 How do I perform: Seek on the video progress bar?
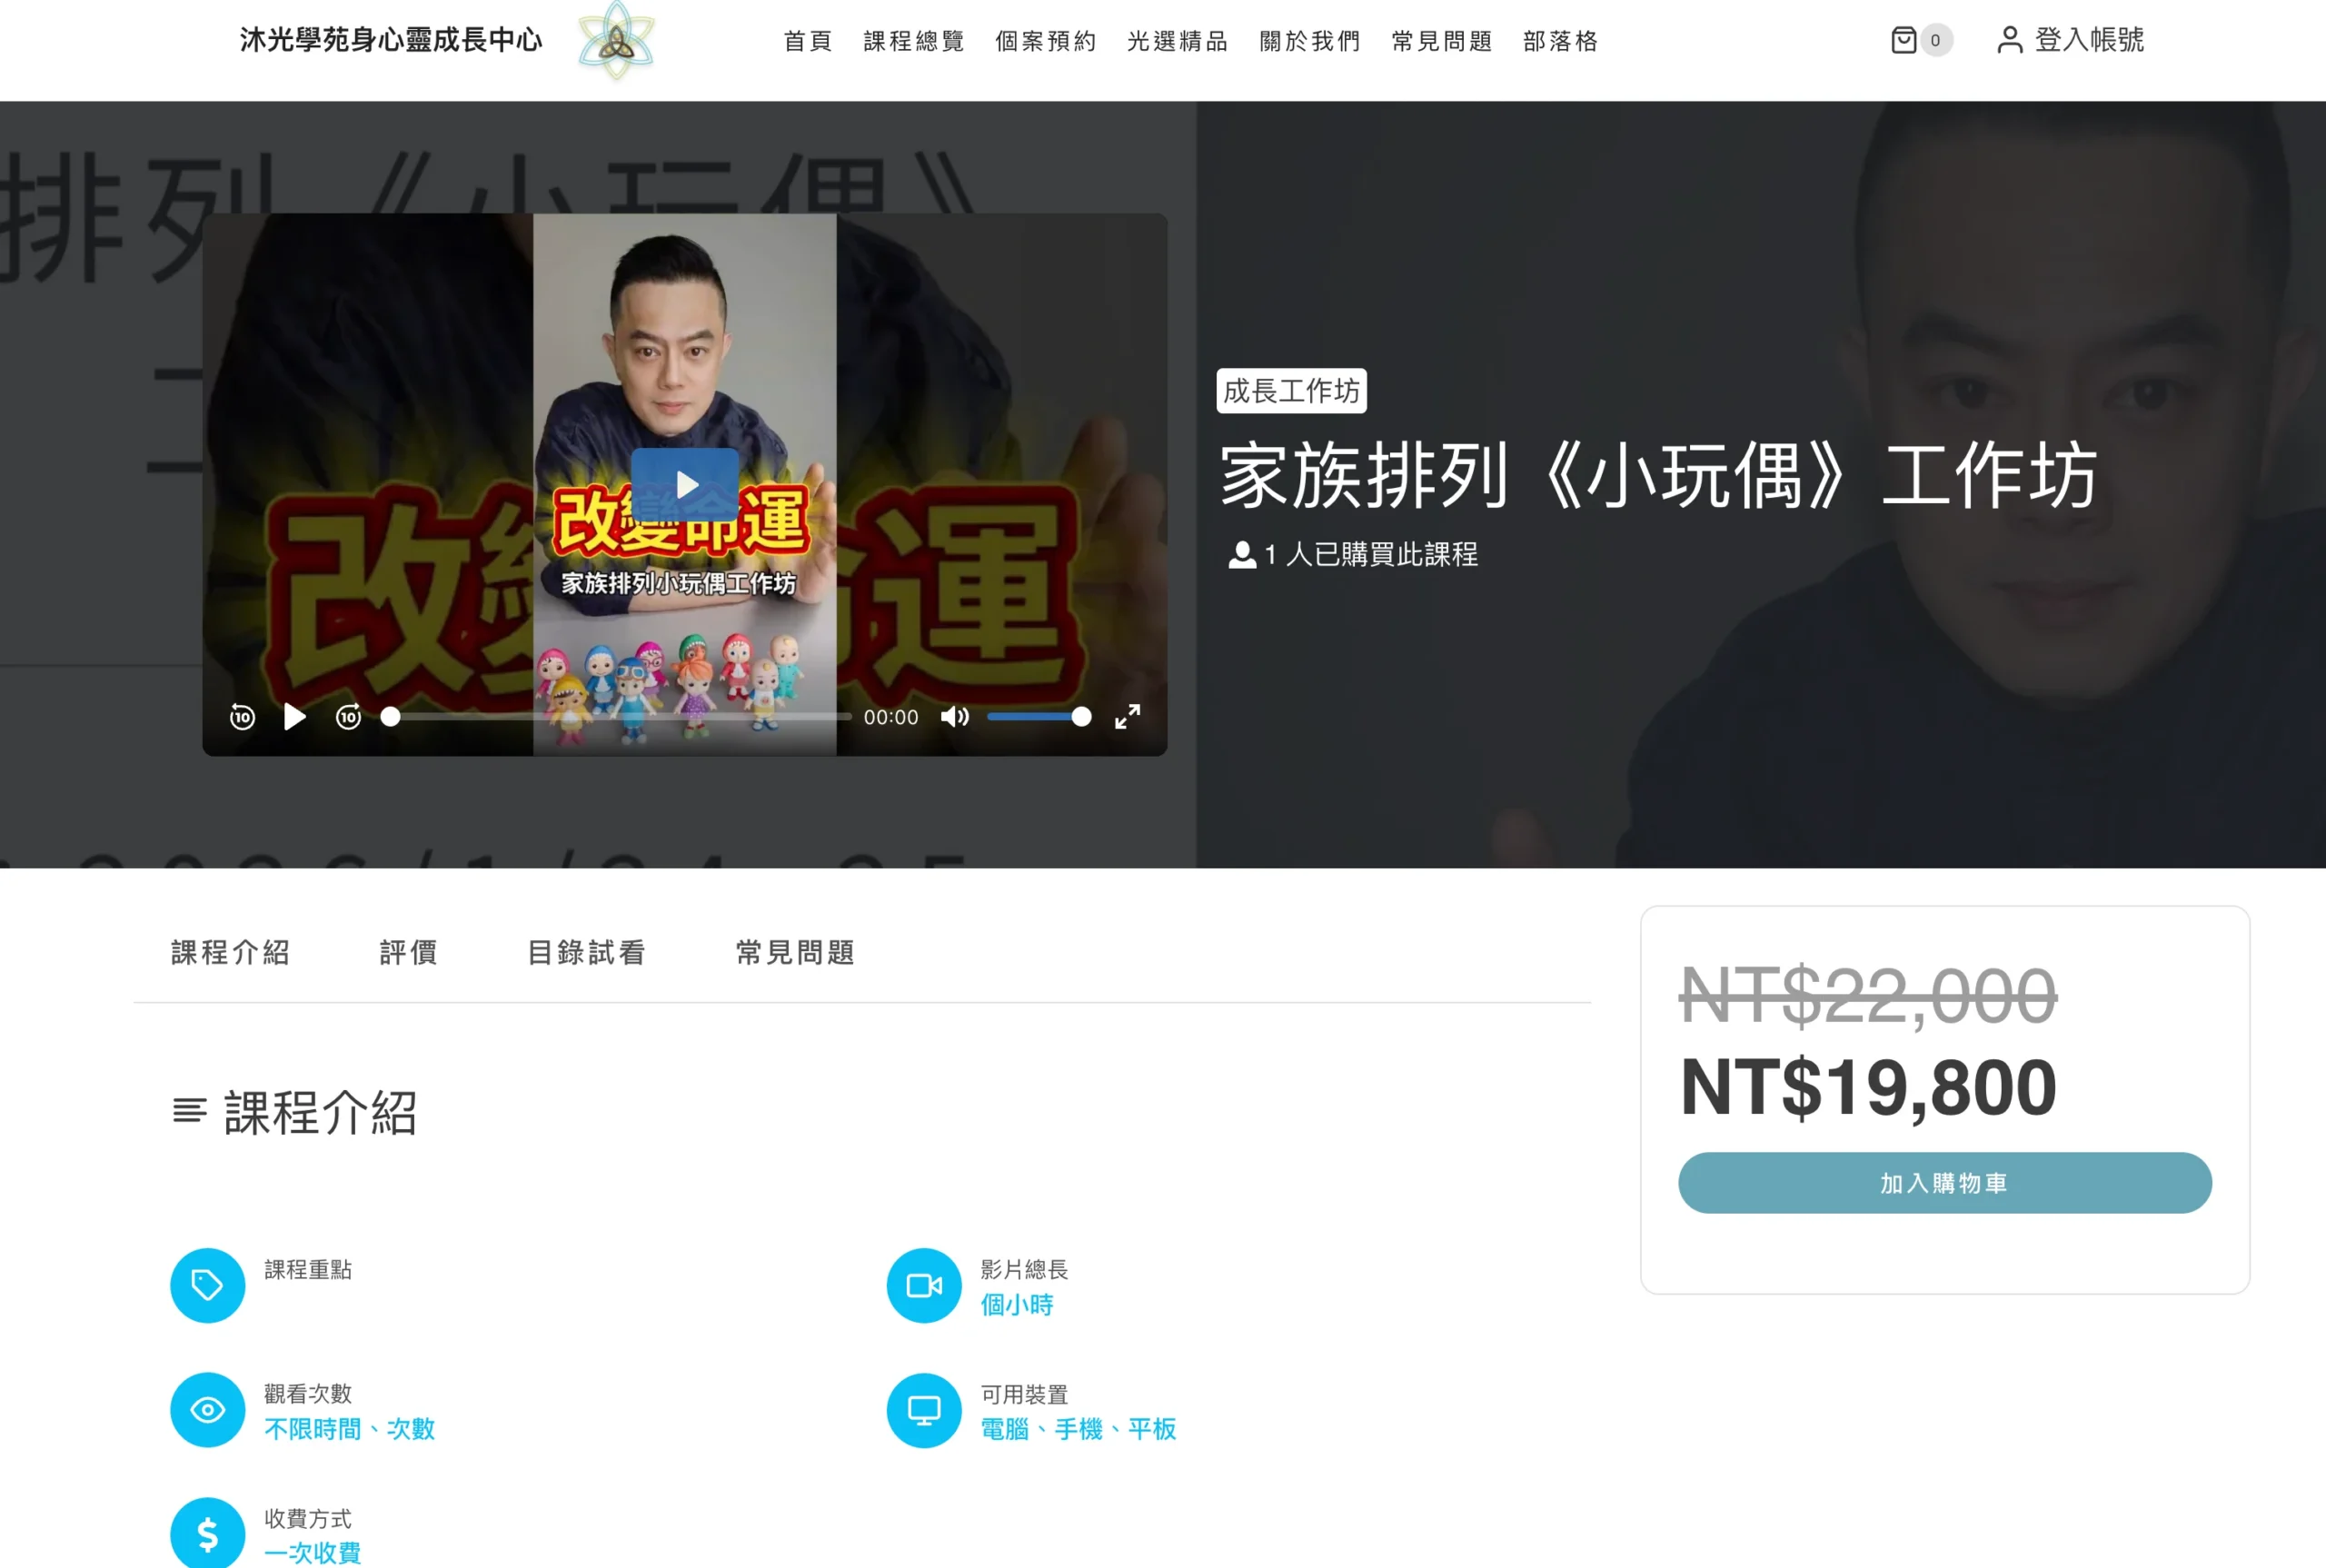620,717
